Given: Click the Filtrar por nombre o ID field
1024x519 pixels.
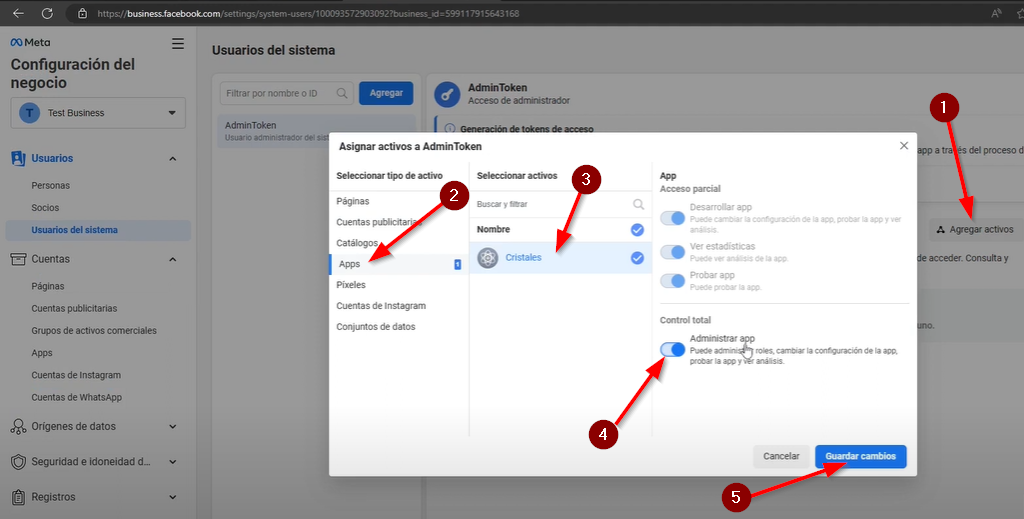Looking at the screenshot, I should 286,93.
